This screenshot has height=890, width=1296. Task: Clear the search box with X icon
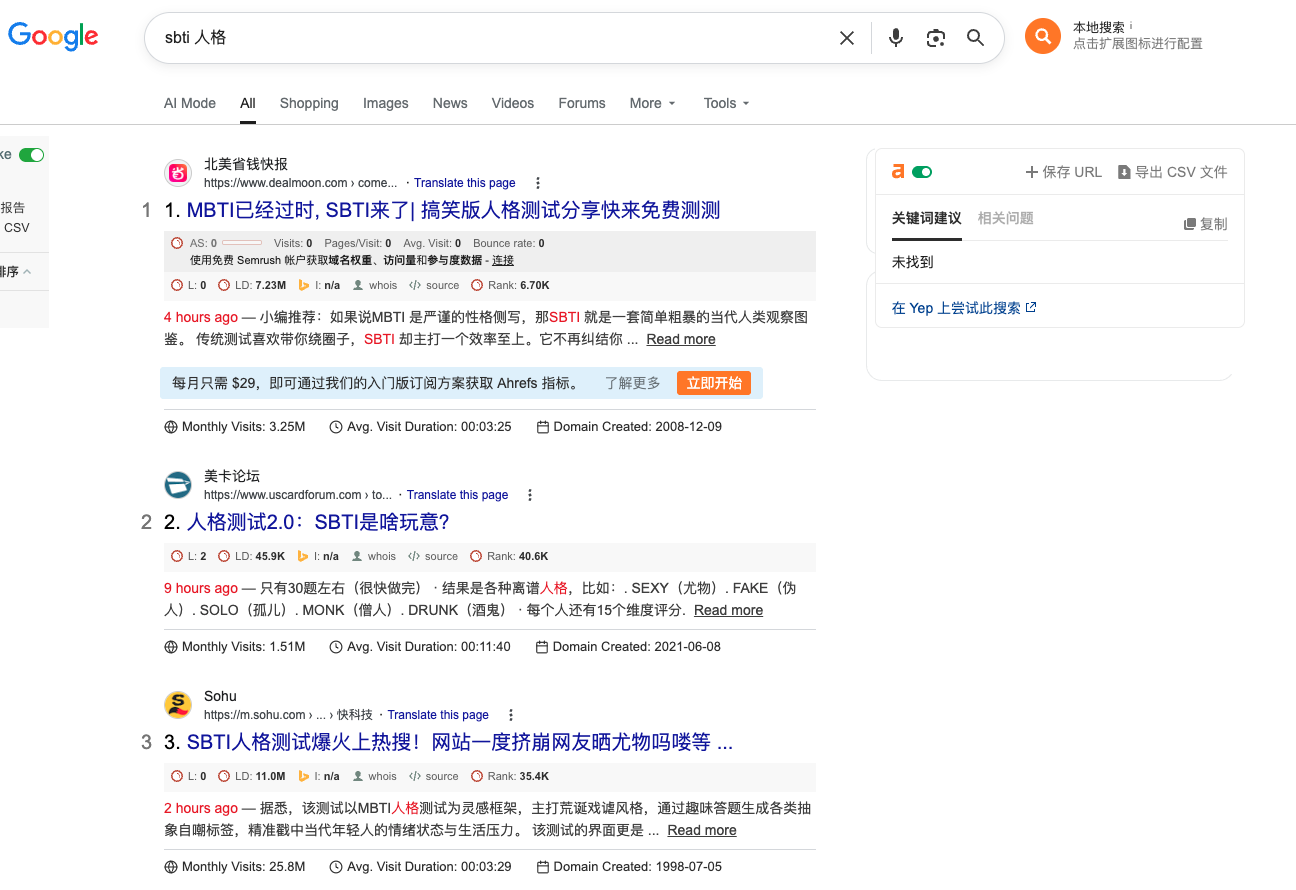847,38
